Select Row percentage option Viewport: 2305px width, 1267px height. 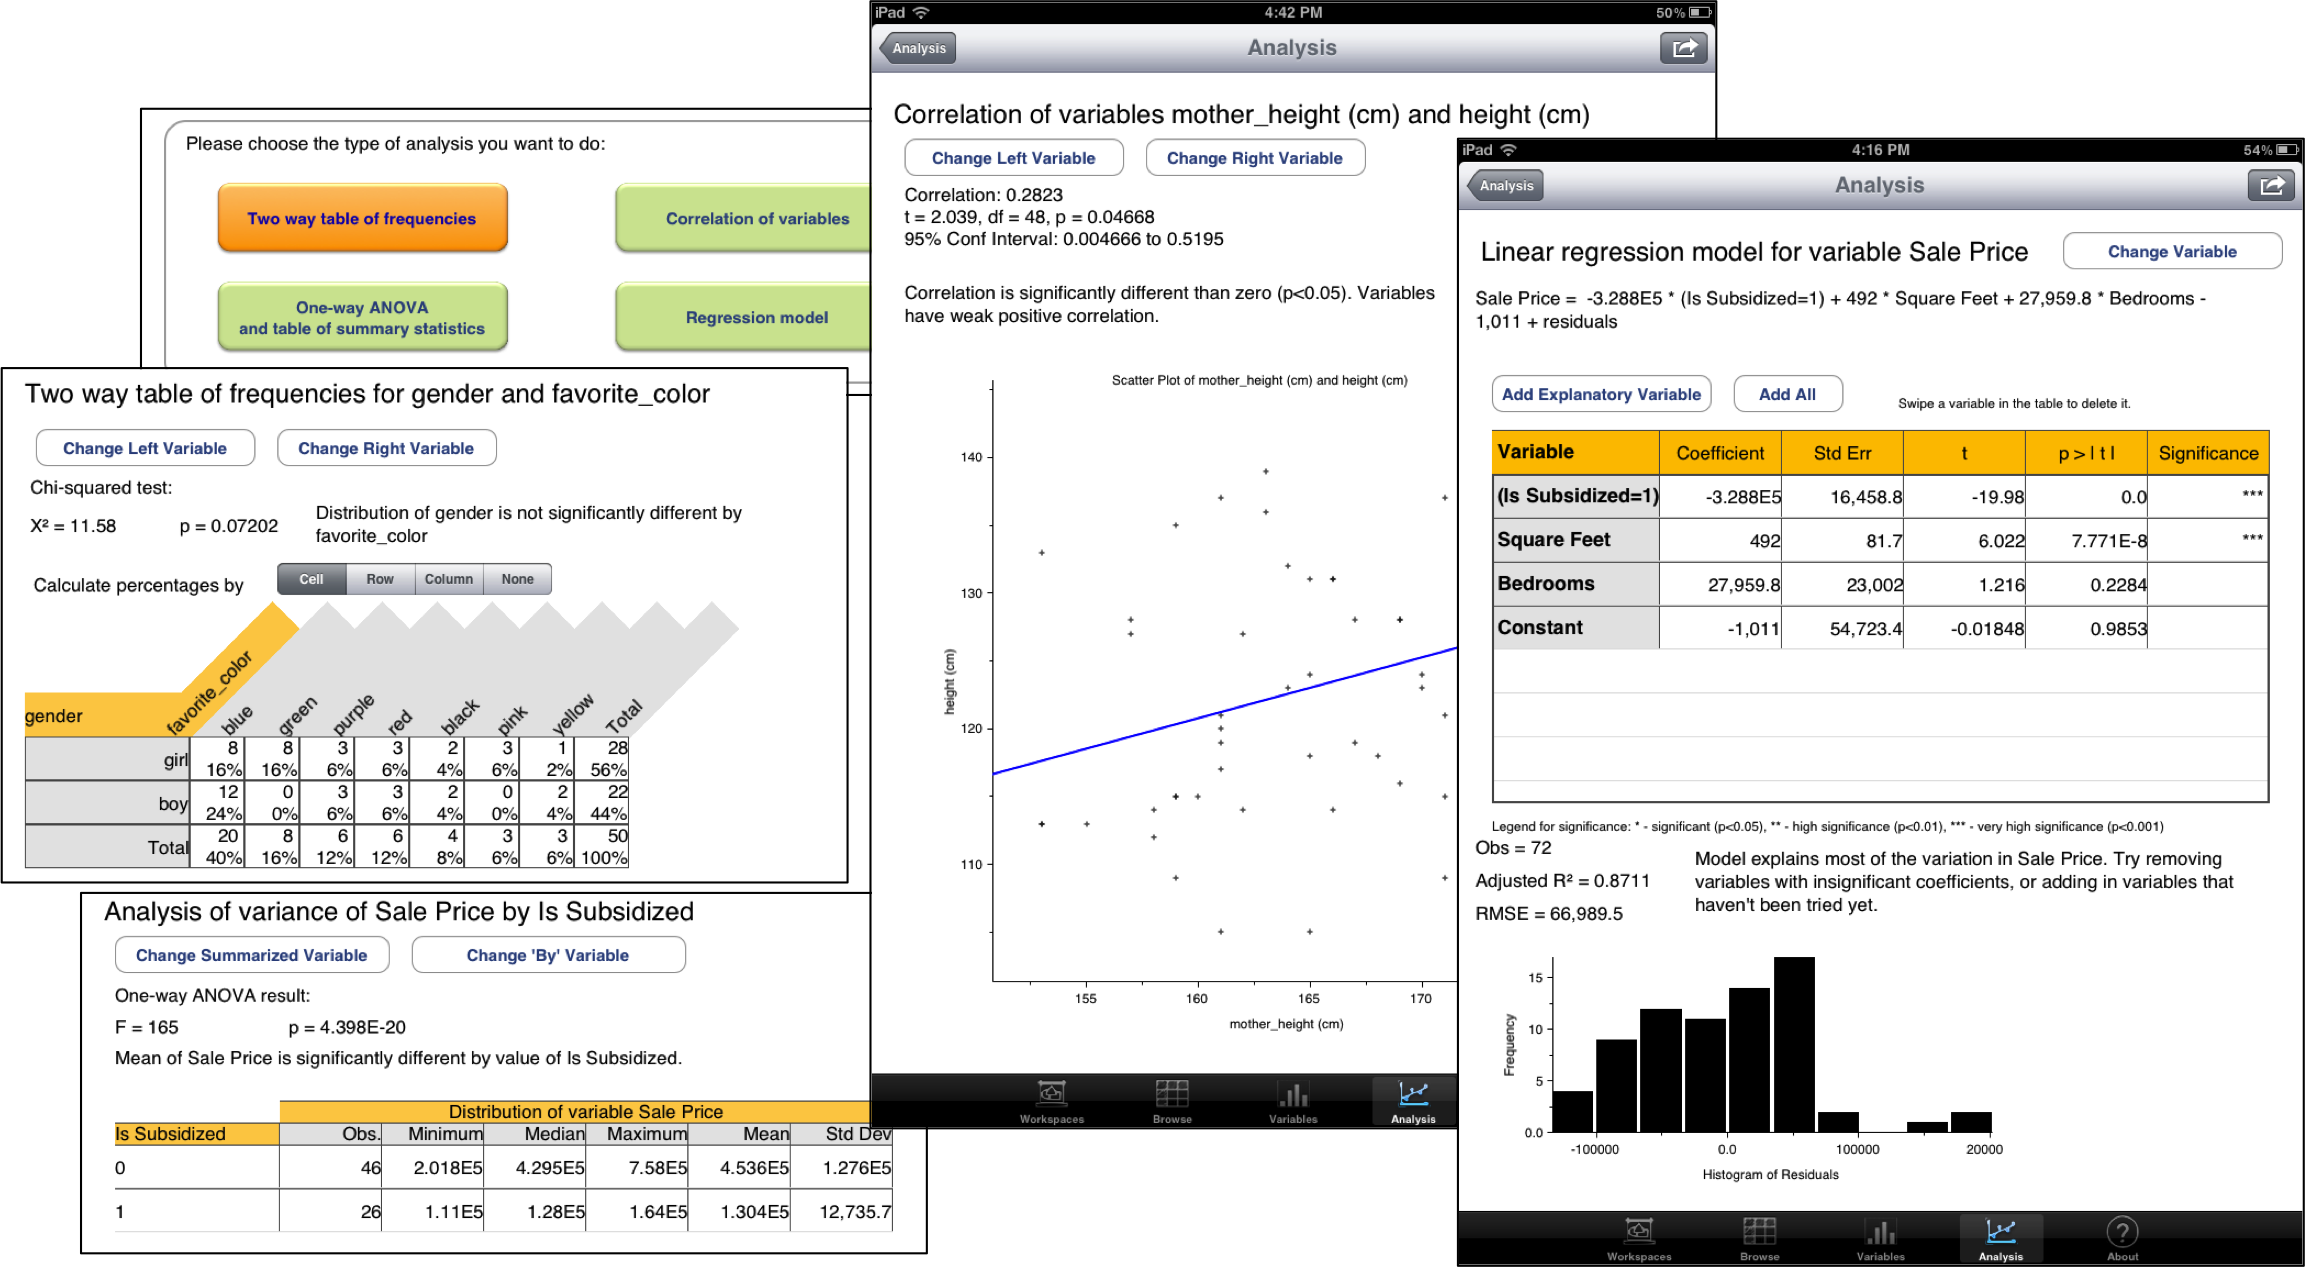pos(380,579)
